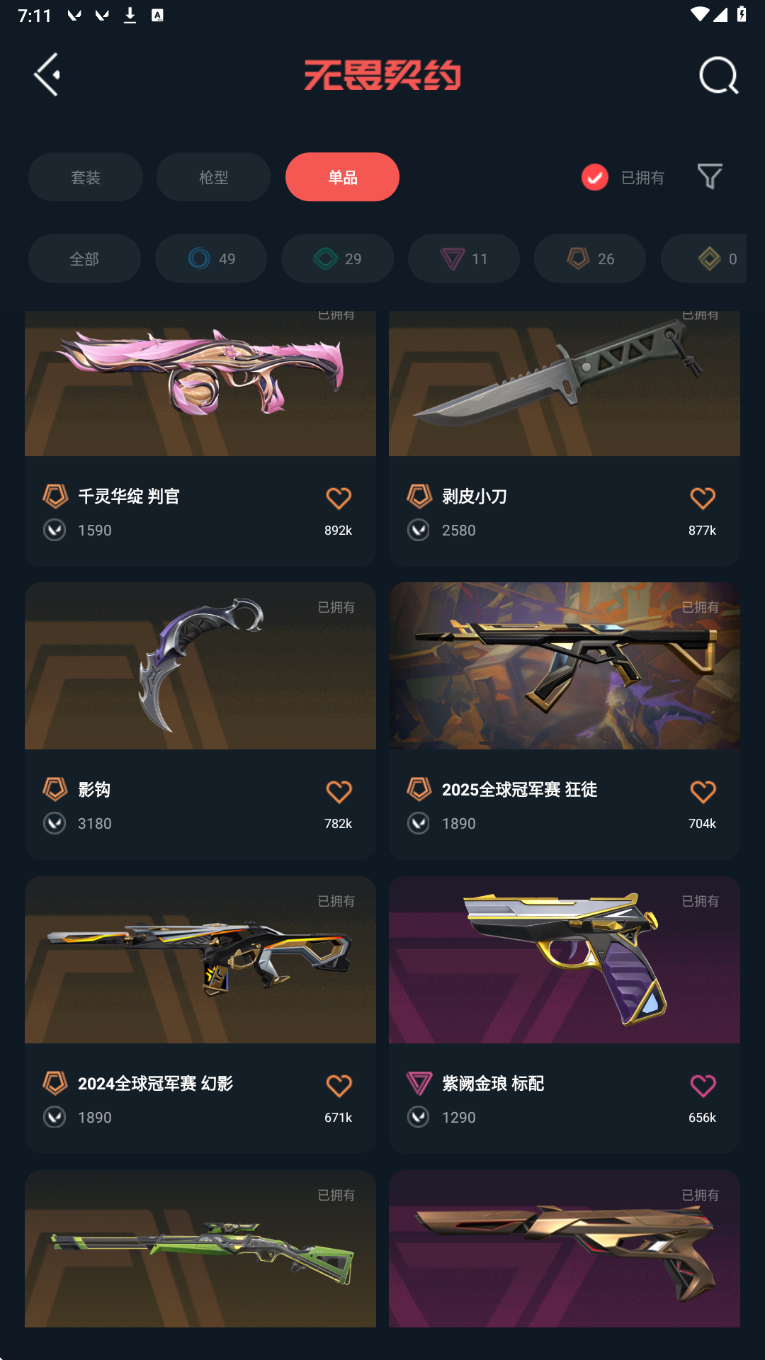Toggle the 已拥有 owned checkbox
The image size is (765, 1360).
[x=595, y=177]
